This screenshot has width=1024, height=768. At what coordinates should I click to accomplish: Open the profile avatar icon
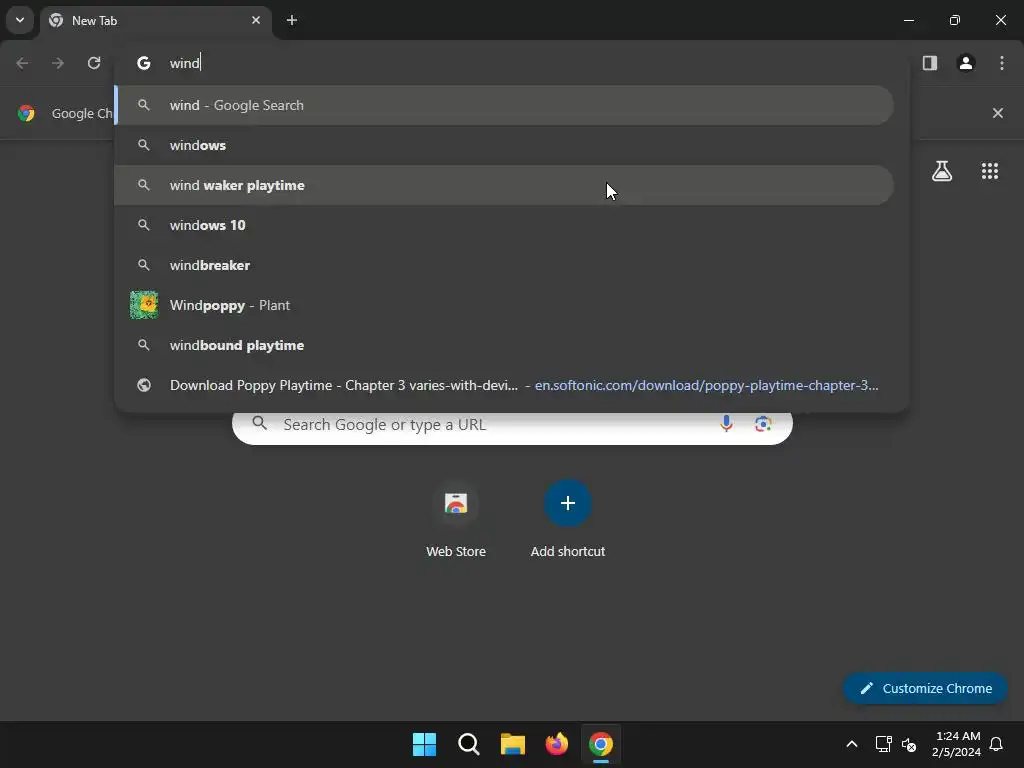(966, 63)
